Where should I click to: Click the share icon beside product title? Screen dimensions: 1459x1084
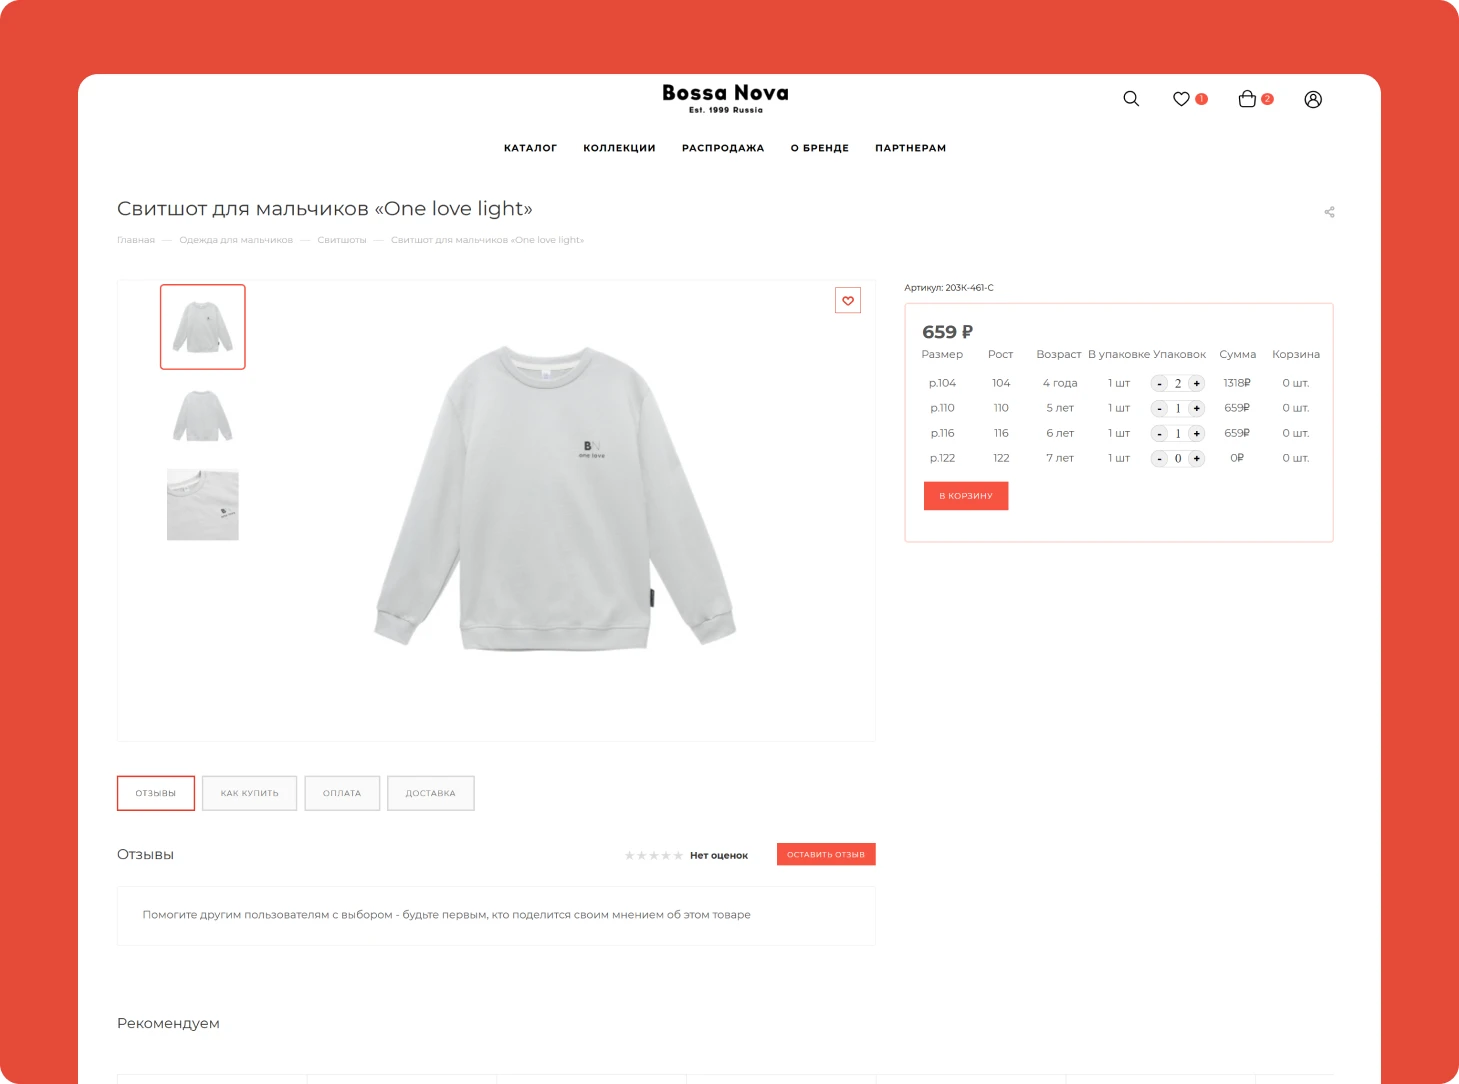click(x=1329, y=212)
